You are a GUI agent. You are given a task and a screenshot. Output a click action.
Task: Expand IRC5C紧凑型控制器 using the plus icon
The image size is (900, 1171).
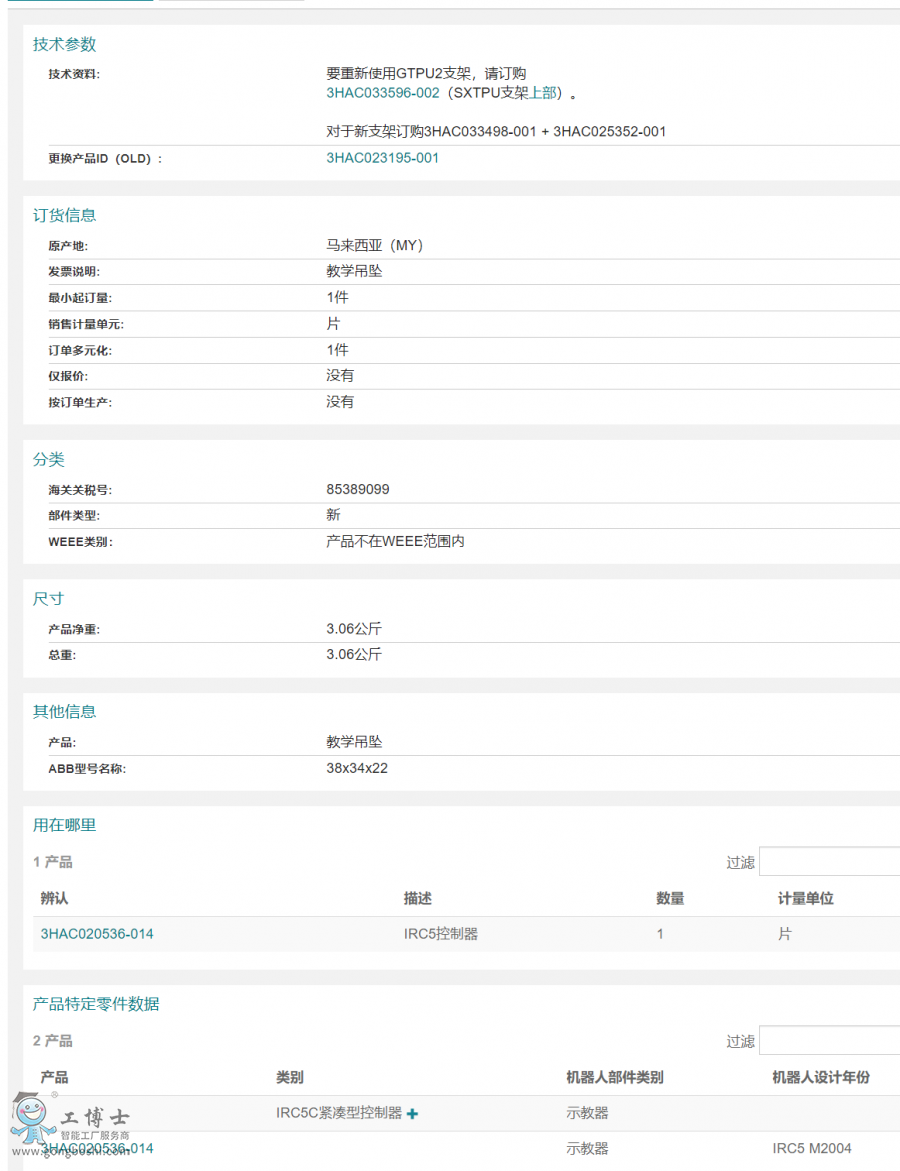[x=412, y=1113]
